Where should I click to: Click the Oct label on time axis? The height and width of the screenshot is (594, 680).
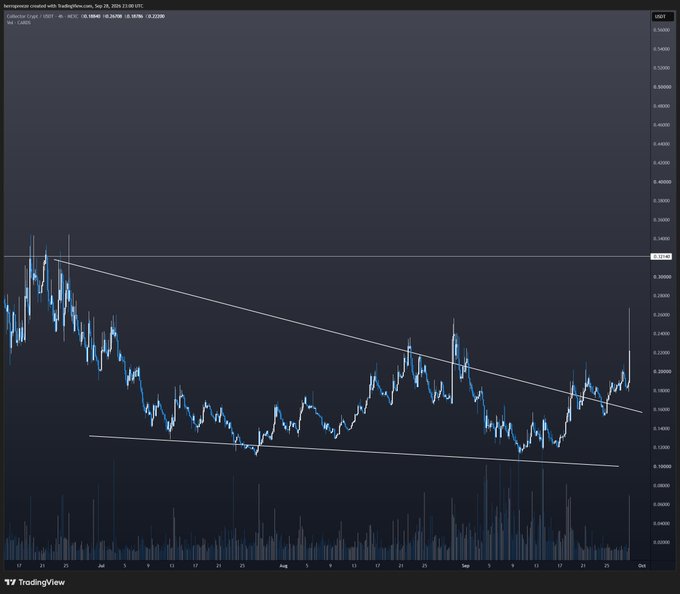click(x=642, y=566)
